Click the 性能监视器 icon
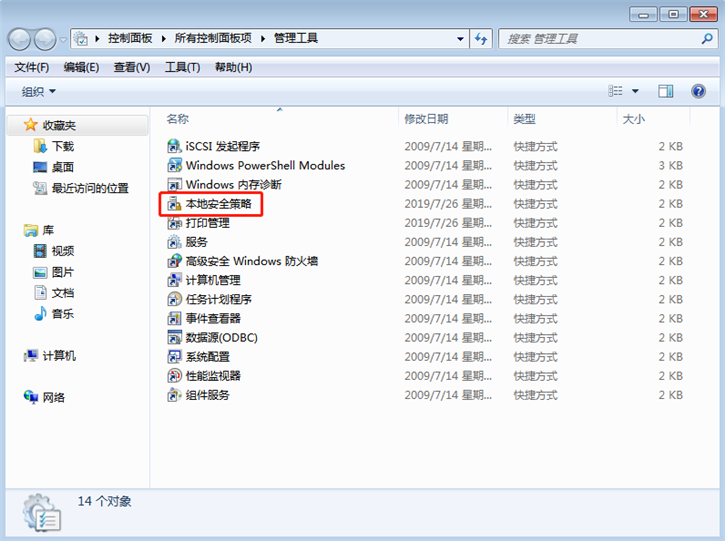Screen dimensions: 725x541 click(x=175, y=376)
